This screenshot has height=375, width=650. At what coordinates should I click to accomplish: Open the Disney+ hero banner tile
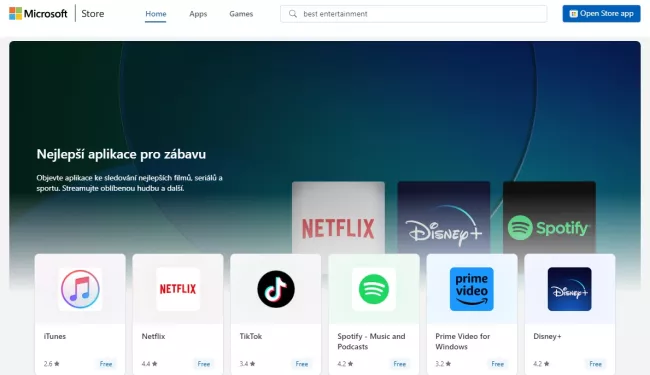(444, 218)
